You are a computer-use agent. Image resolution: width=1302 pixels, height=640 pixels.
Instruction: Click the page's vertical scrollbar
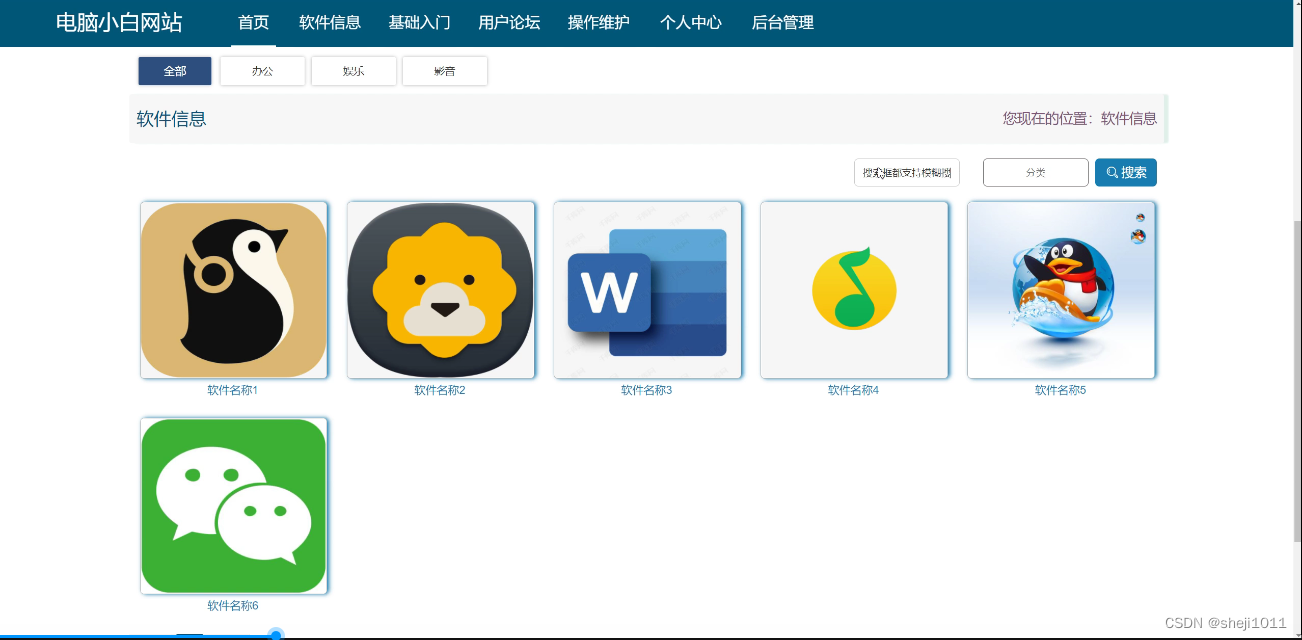tap(1298, 380)
